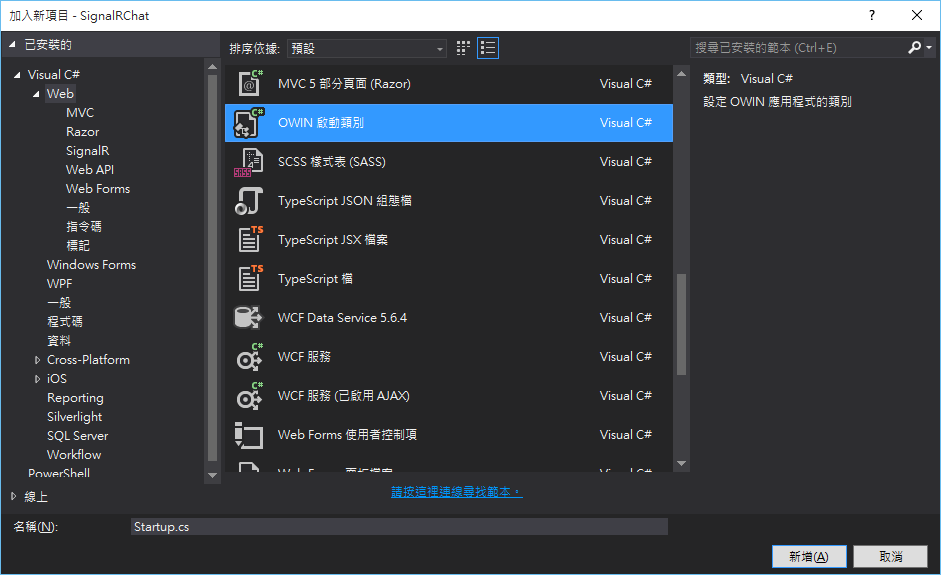Switch to medium icons list view
The image size is (941, 575).
[x=488, y=48]
